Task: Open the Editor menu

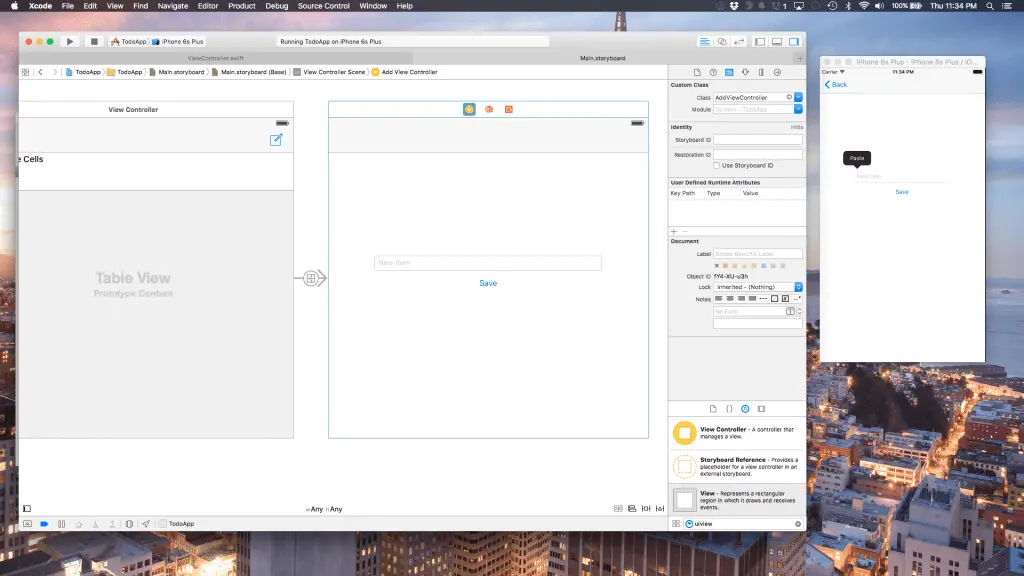Action: point(208,6)
